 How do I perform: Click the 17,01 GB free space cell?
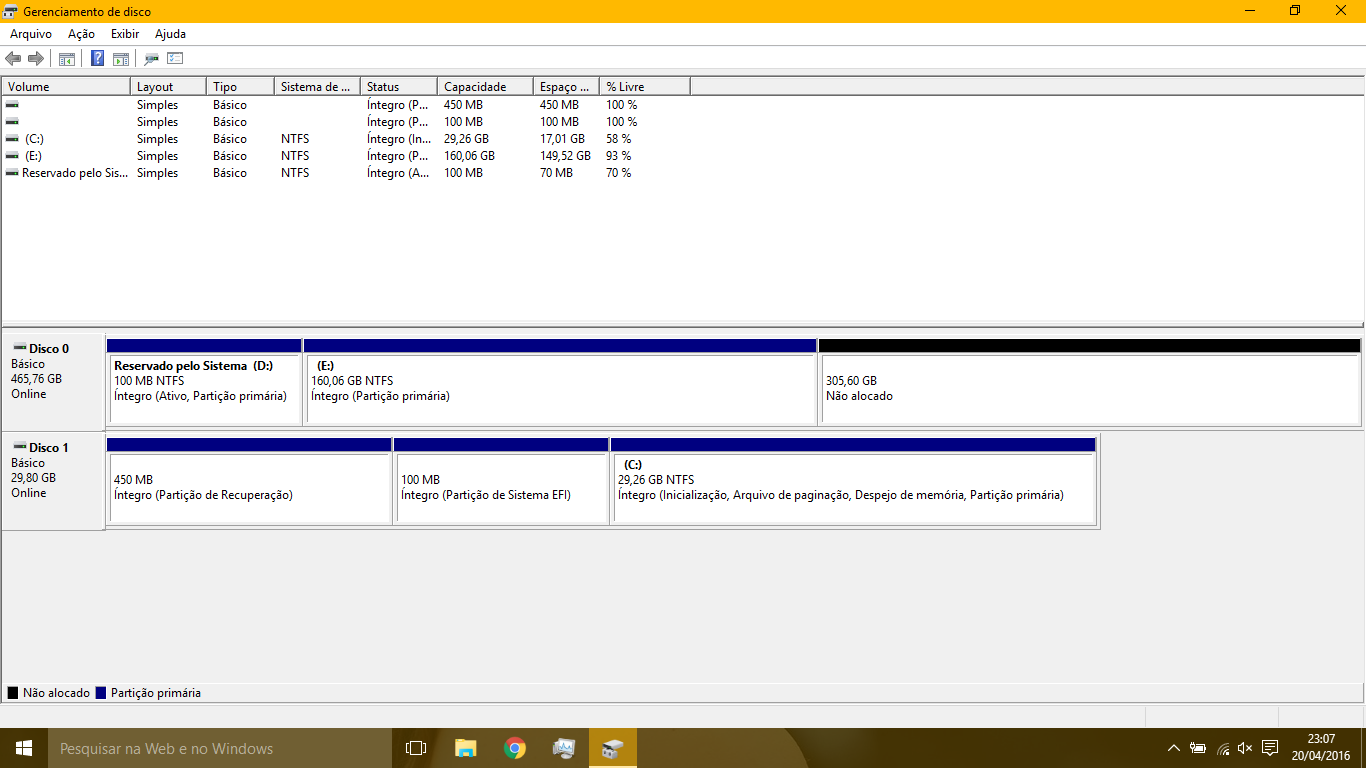(x=562, y=139)
